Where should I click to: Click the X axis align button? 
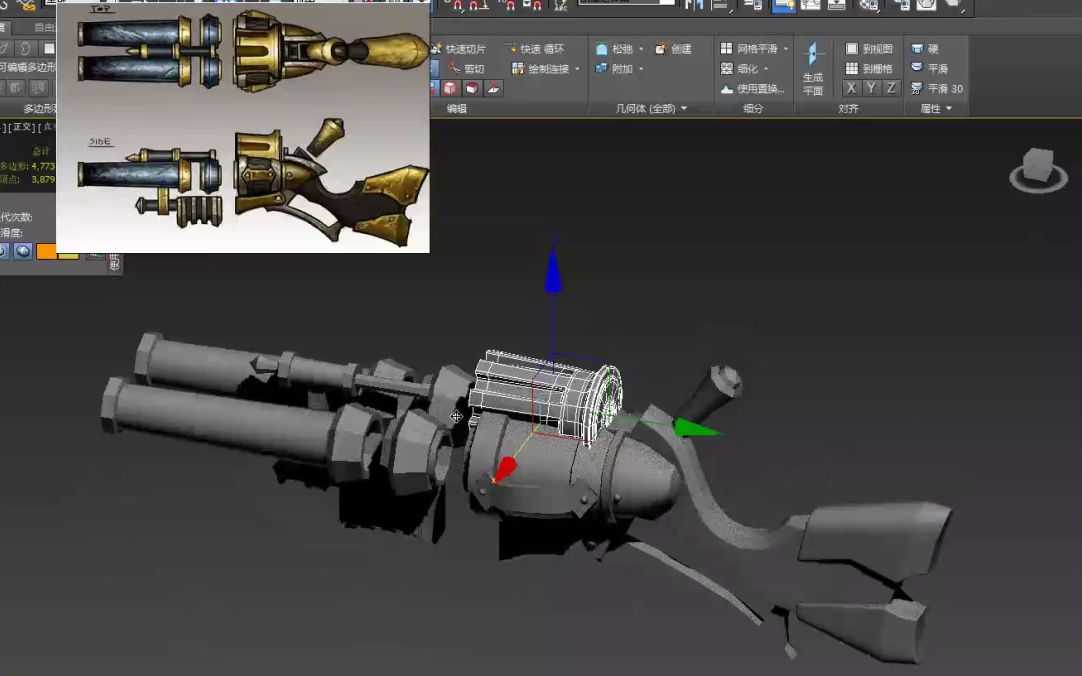click(x=852, y=88)
